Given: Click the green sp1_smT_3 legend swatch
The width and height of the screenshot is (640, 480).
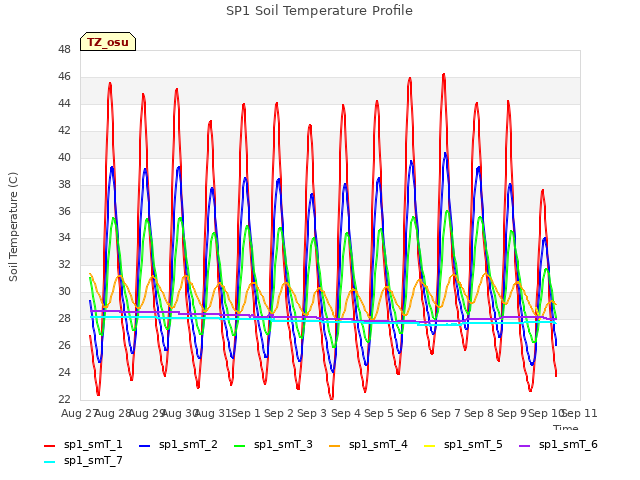Looking at the screenshot, I should point(240,446).
